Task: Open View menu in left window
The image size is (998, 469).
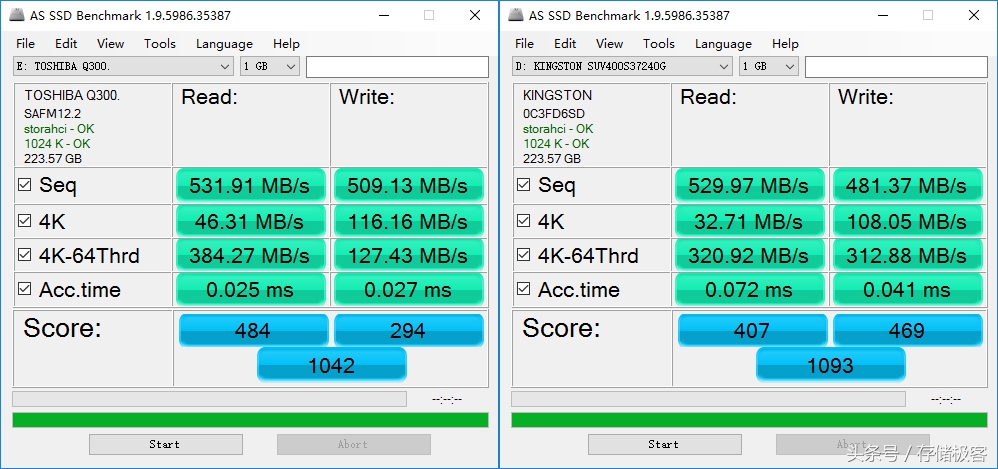Action: coord(110,43)
